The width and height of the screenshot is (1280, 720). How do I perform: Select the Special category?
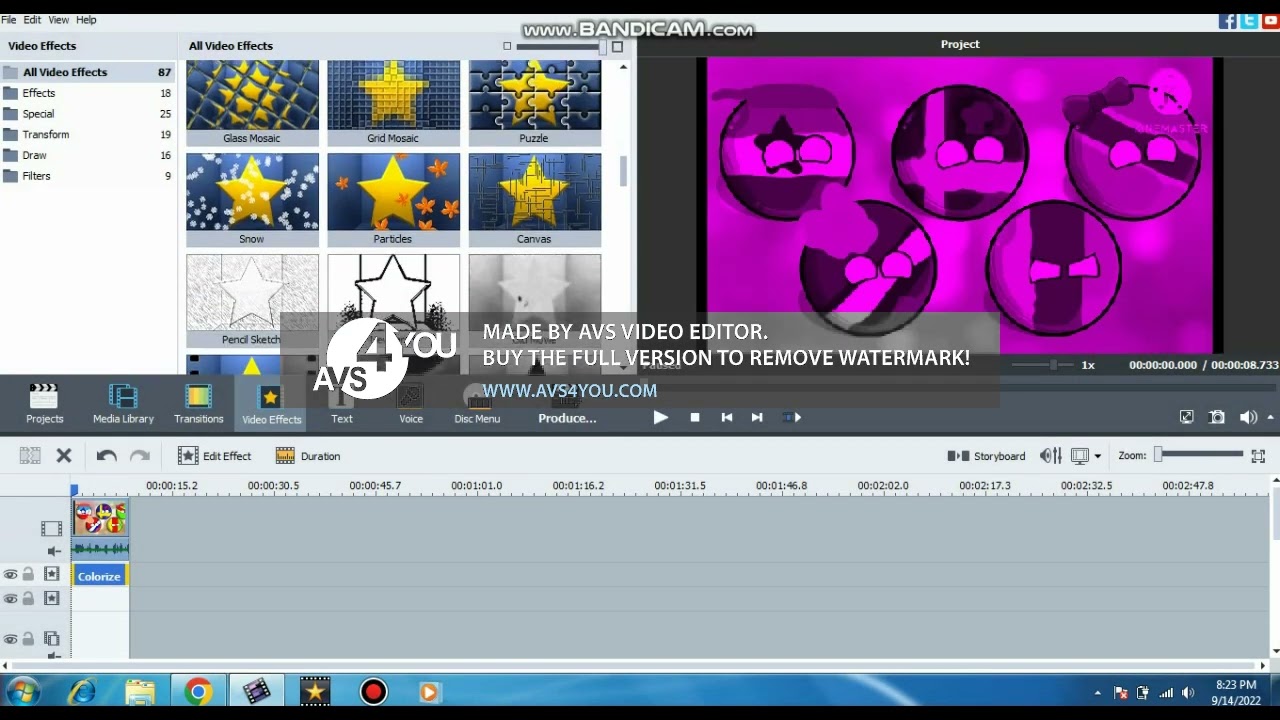88,114
